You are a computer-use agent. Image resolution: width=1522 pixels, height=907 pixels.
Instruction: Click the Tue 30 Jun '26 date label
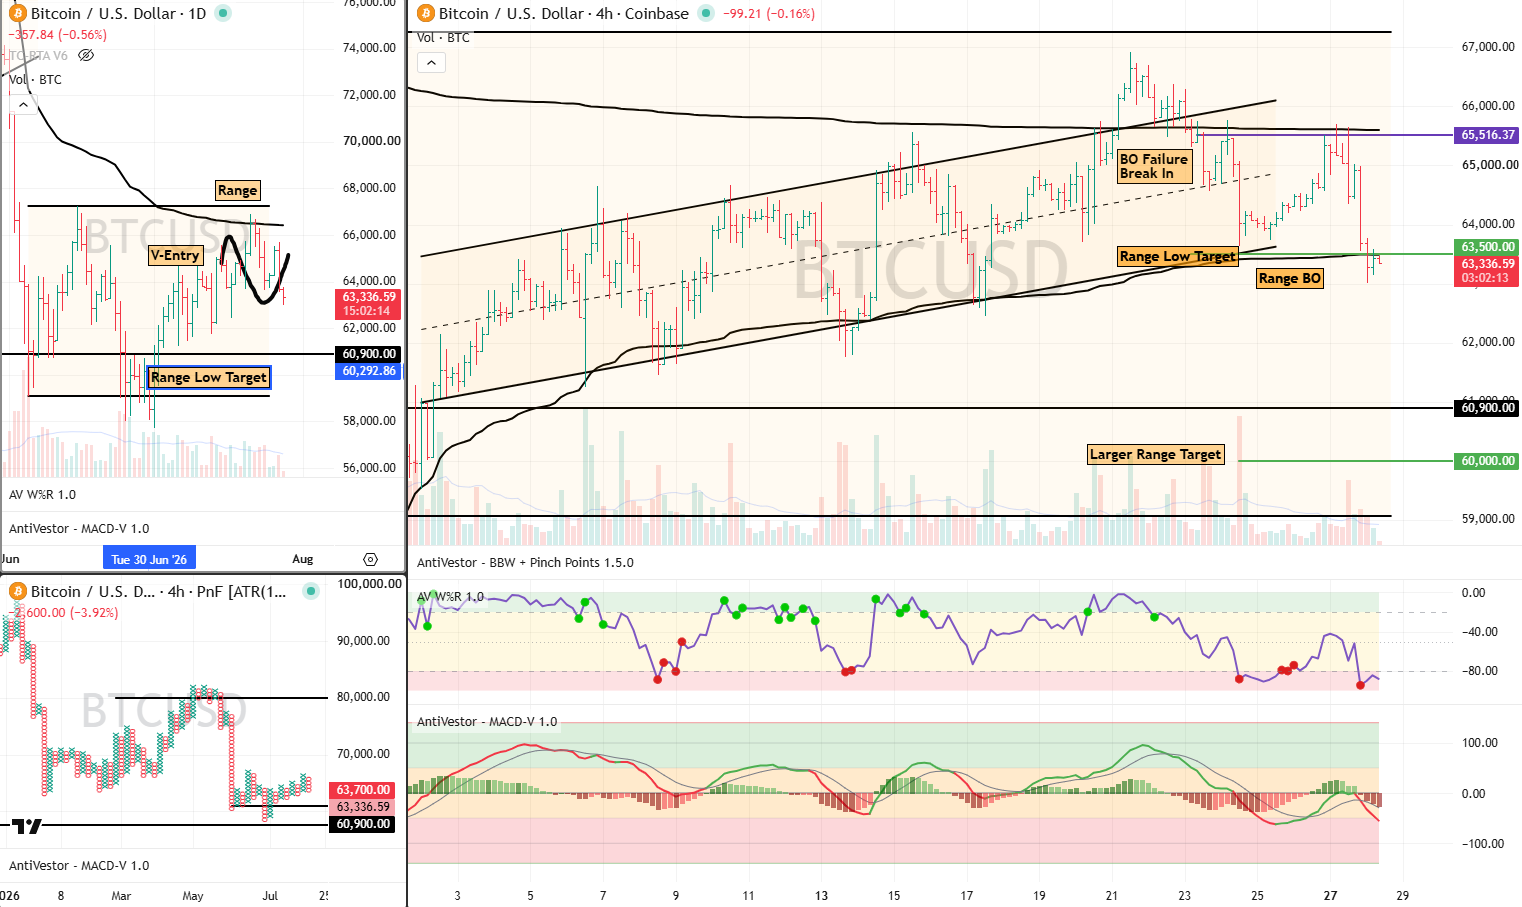pos(149,559)
